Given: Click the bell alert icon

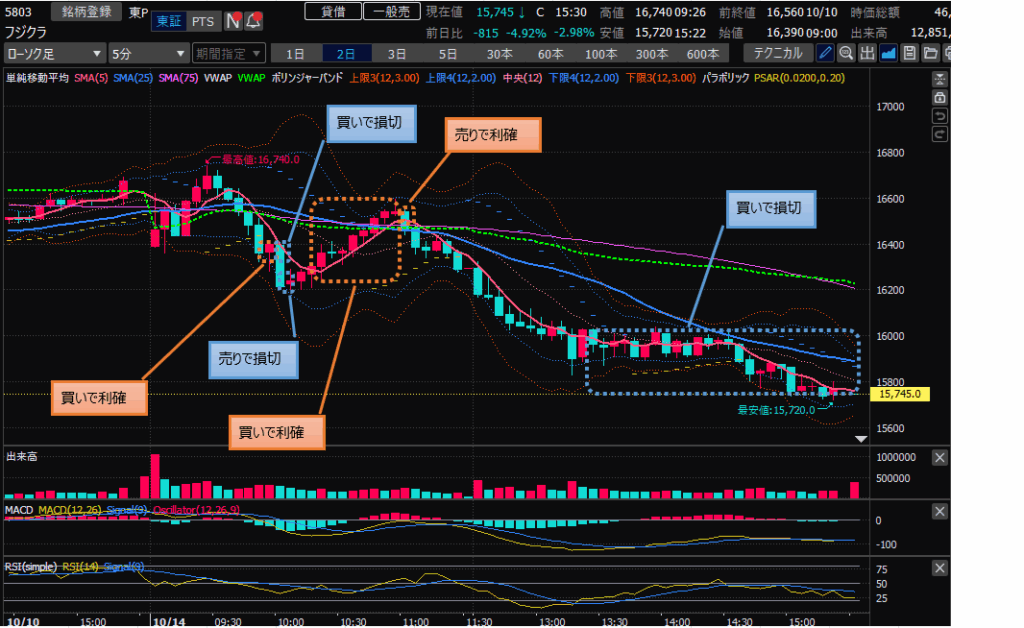Looking at the screenshot, I should [254, 21].
